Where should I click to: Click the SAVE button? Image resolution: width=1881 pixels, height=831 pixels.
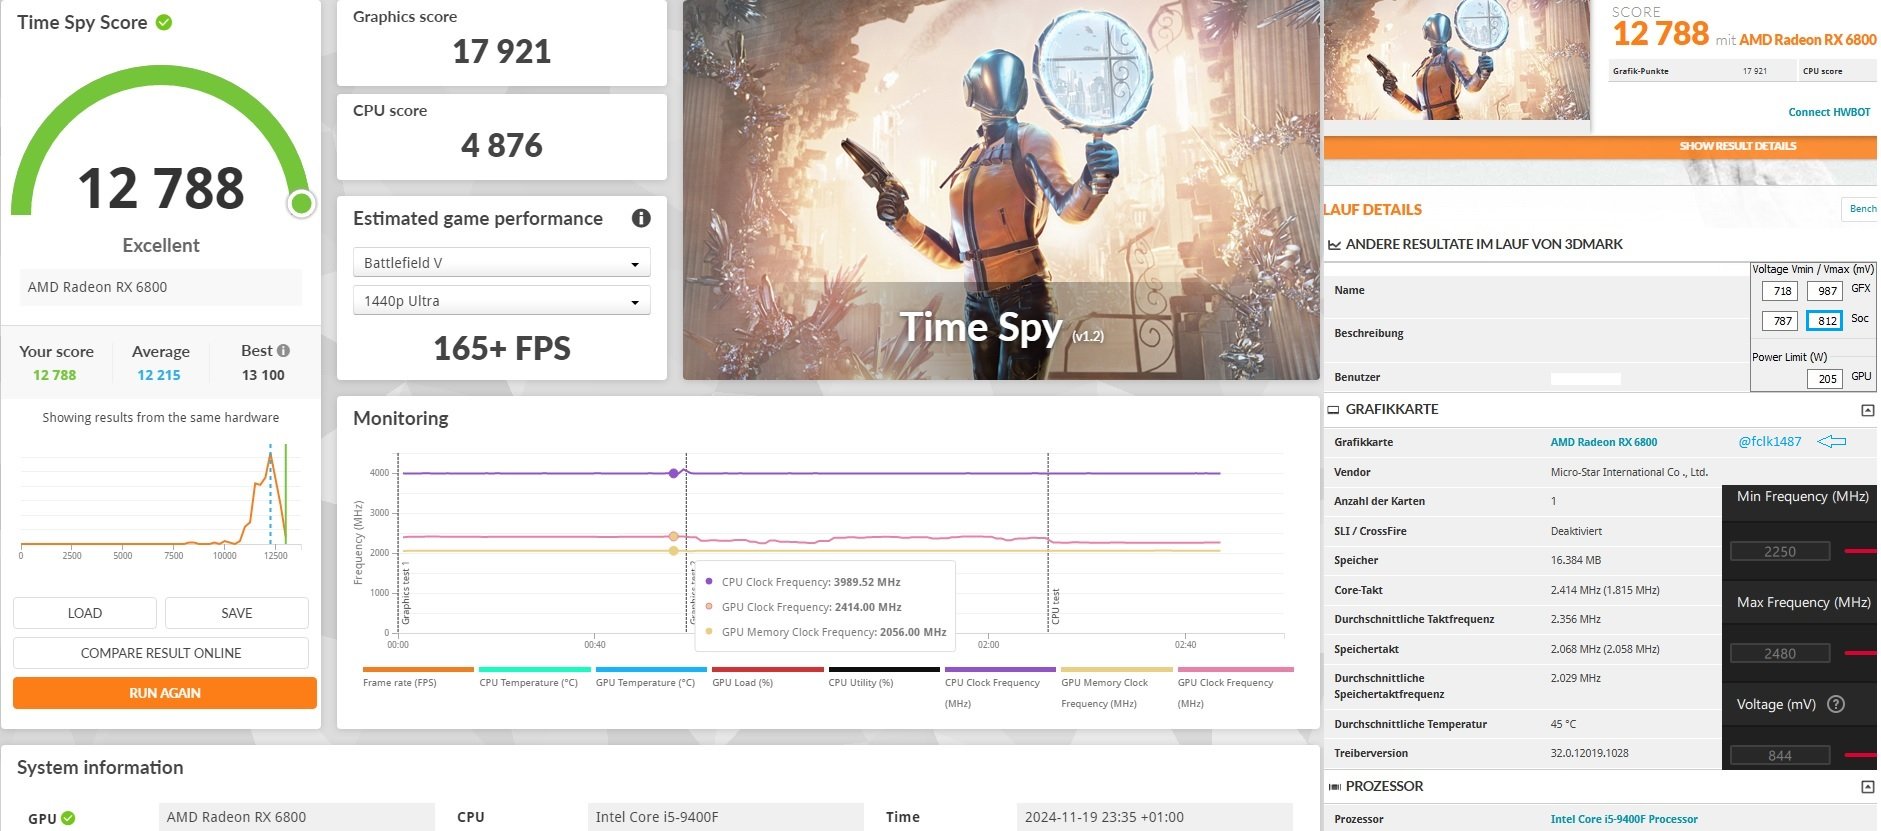coord(237,613)
